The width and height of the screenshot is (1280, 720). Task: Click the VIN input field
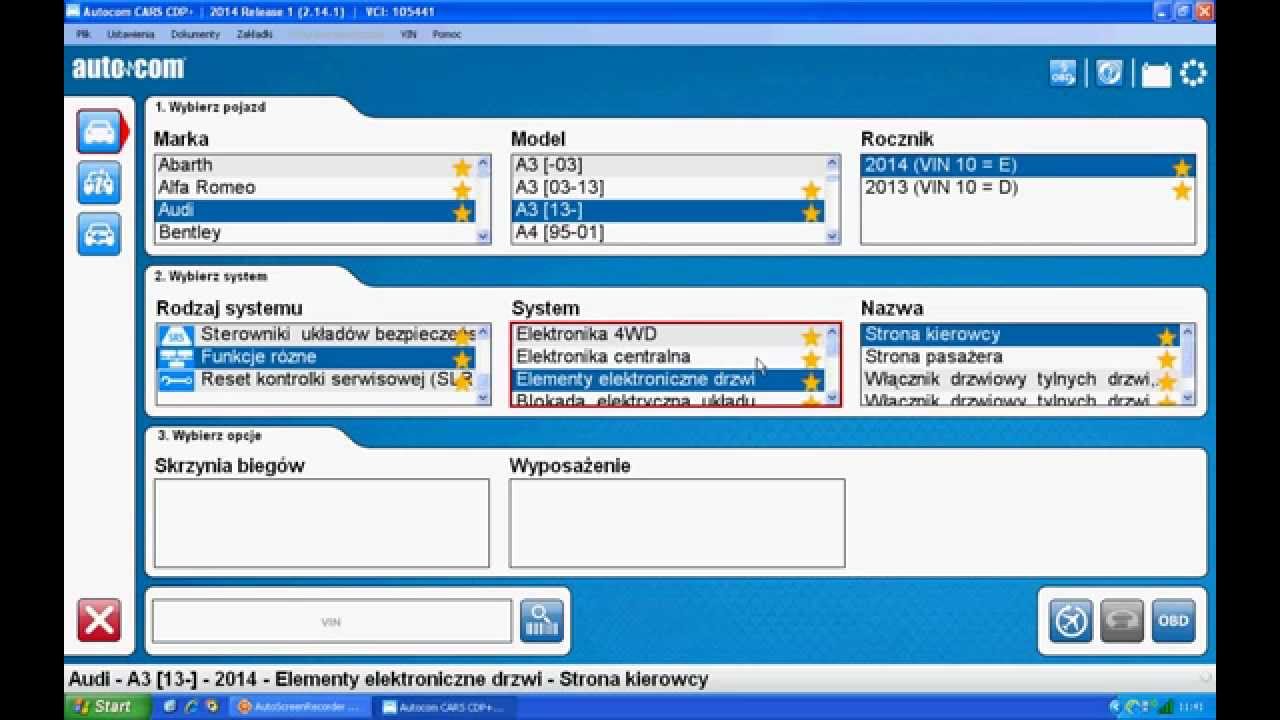(331, 621)
